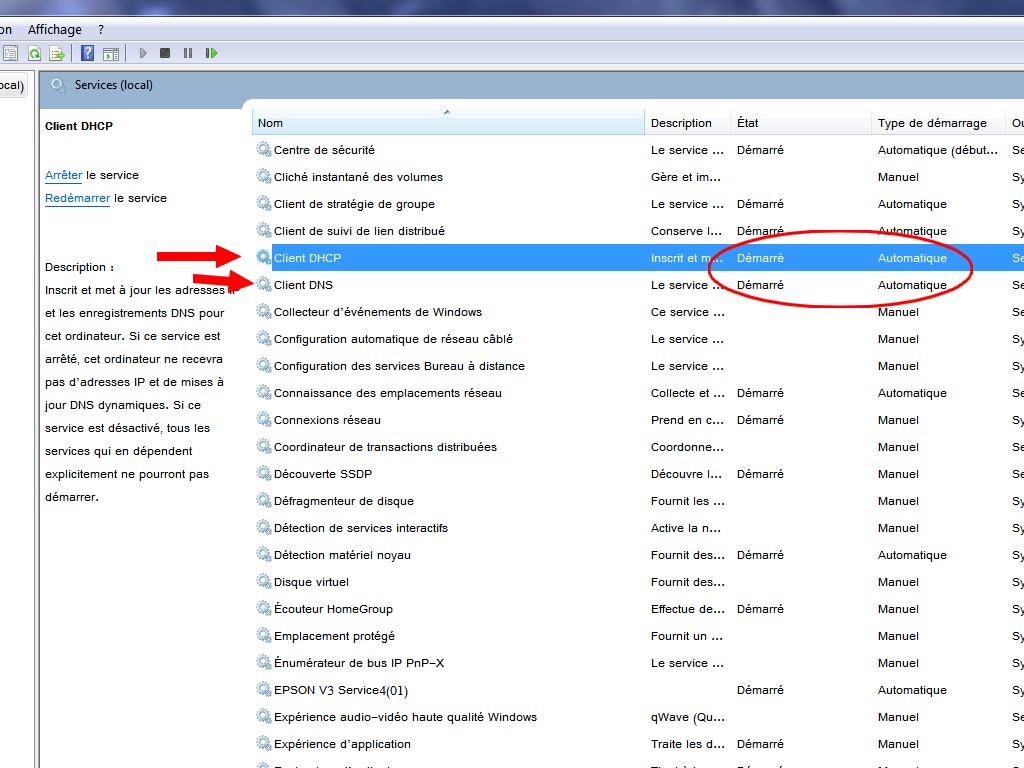Click the Start service play icon
The width and height of the screenshot is (1024, 768).
click(x=143, y=53)
